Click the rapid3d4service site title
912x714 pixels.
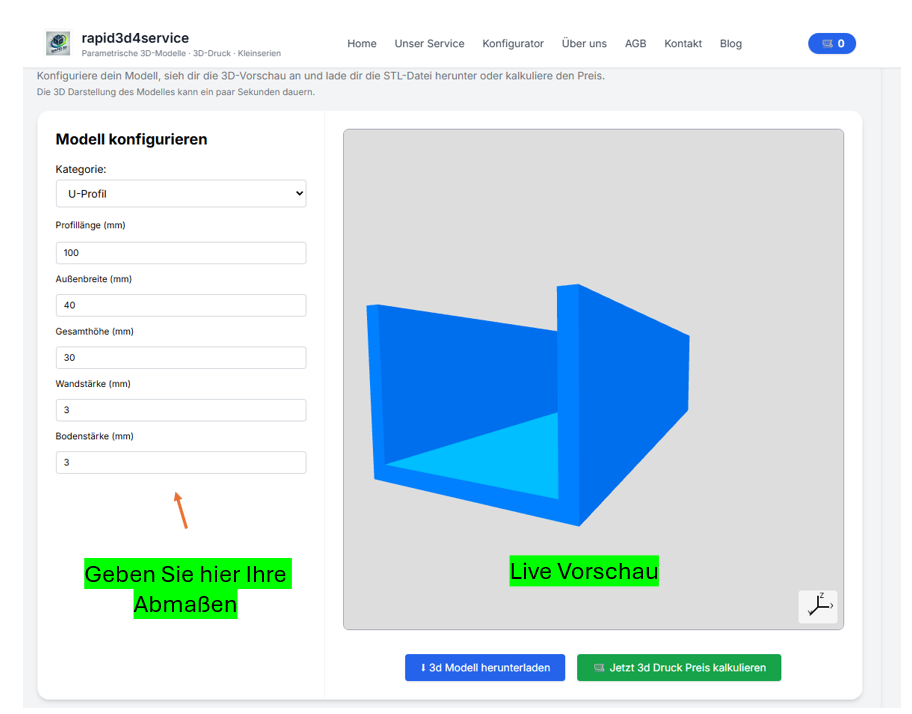tap(135, 38)
